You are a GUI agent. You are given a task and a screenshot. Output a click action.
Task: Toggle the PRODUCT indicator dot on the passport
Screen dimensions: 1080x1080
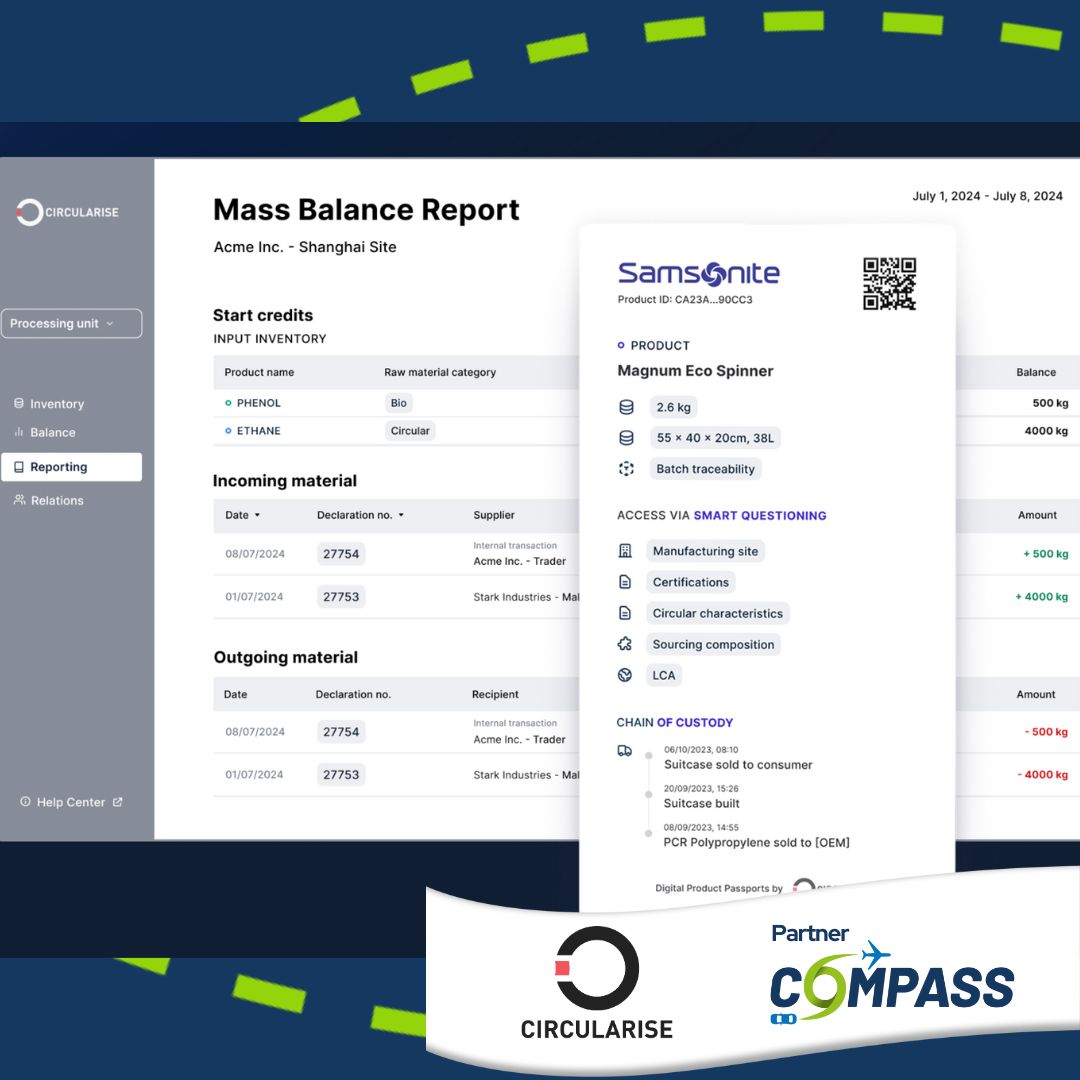pos(621,345)
